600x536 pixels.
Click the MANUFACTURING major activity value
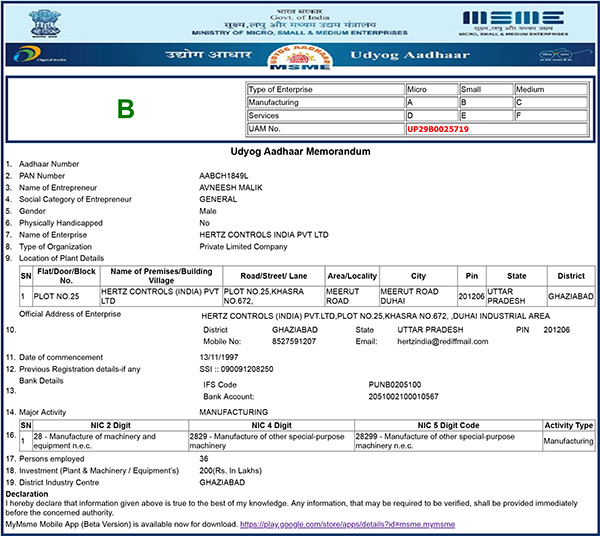(233, 412)
